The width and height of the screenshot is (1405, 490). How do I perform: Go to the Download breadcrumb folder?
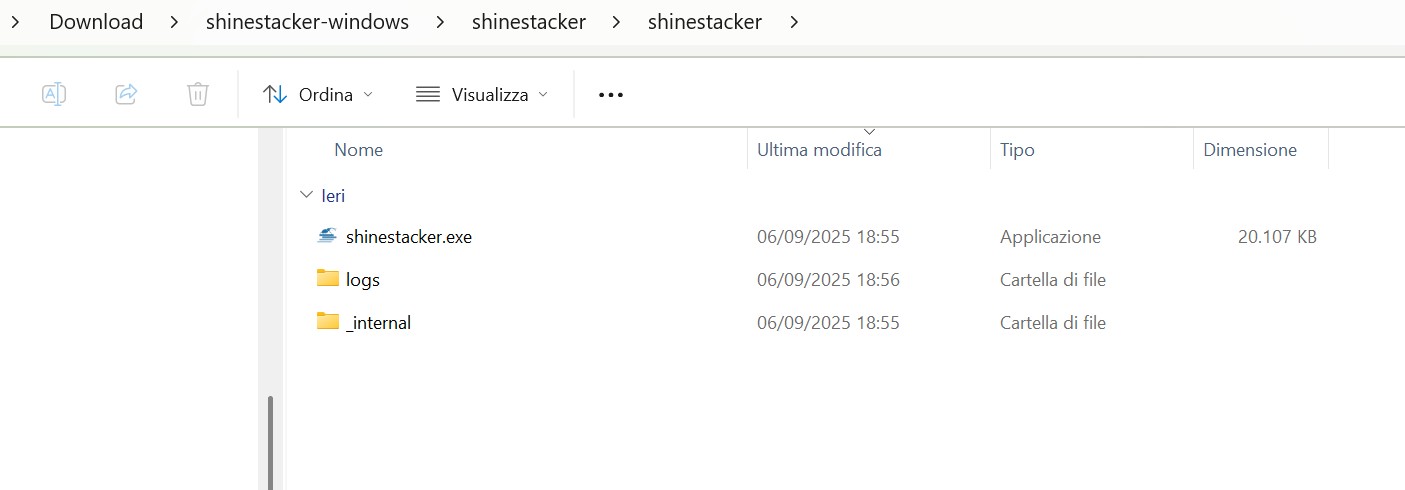click(x=96, y=21)
